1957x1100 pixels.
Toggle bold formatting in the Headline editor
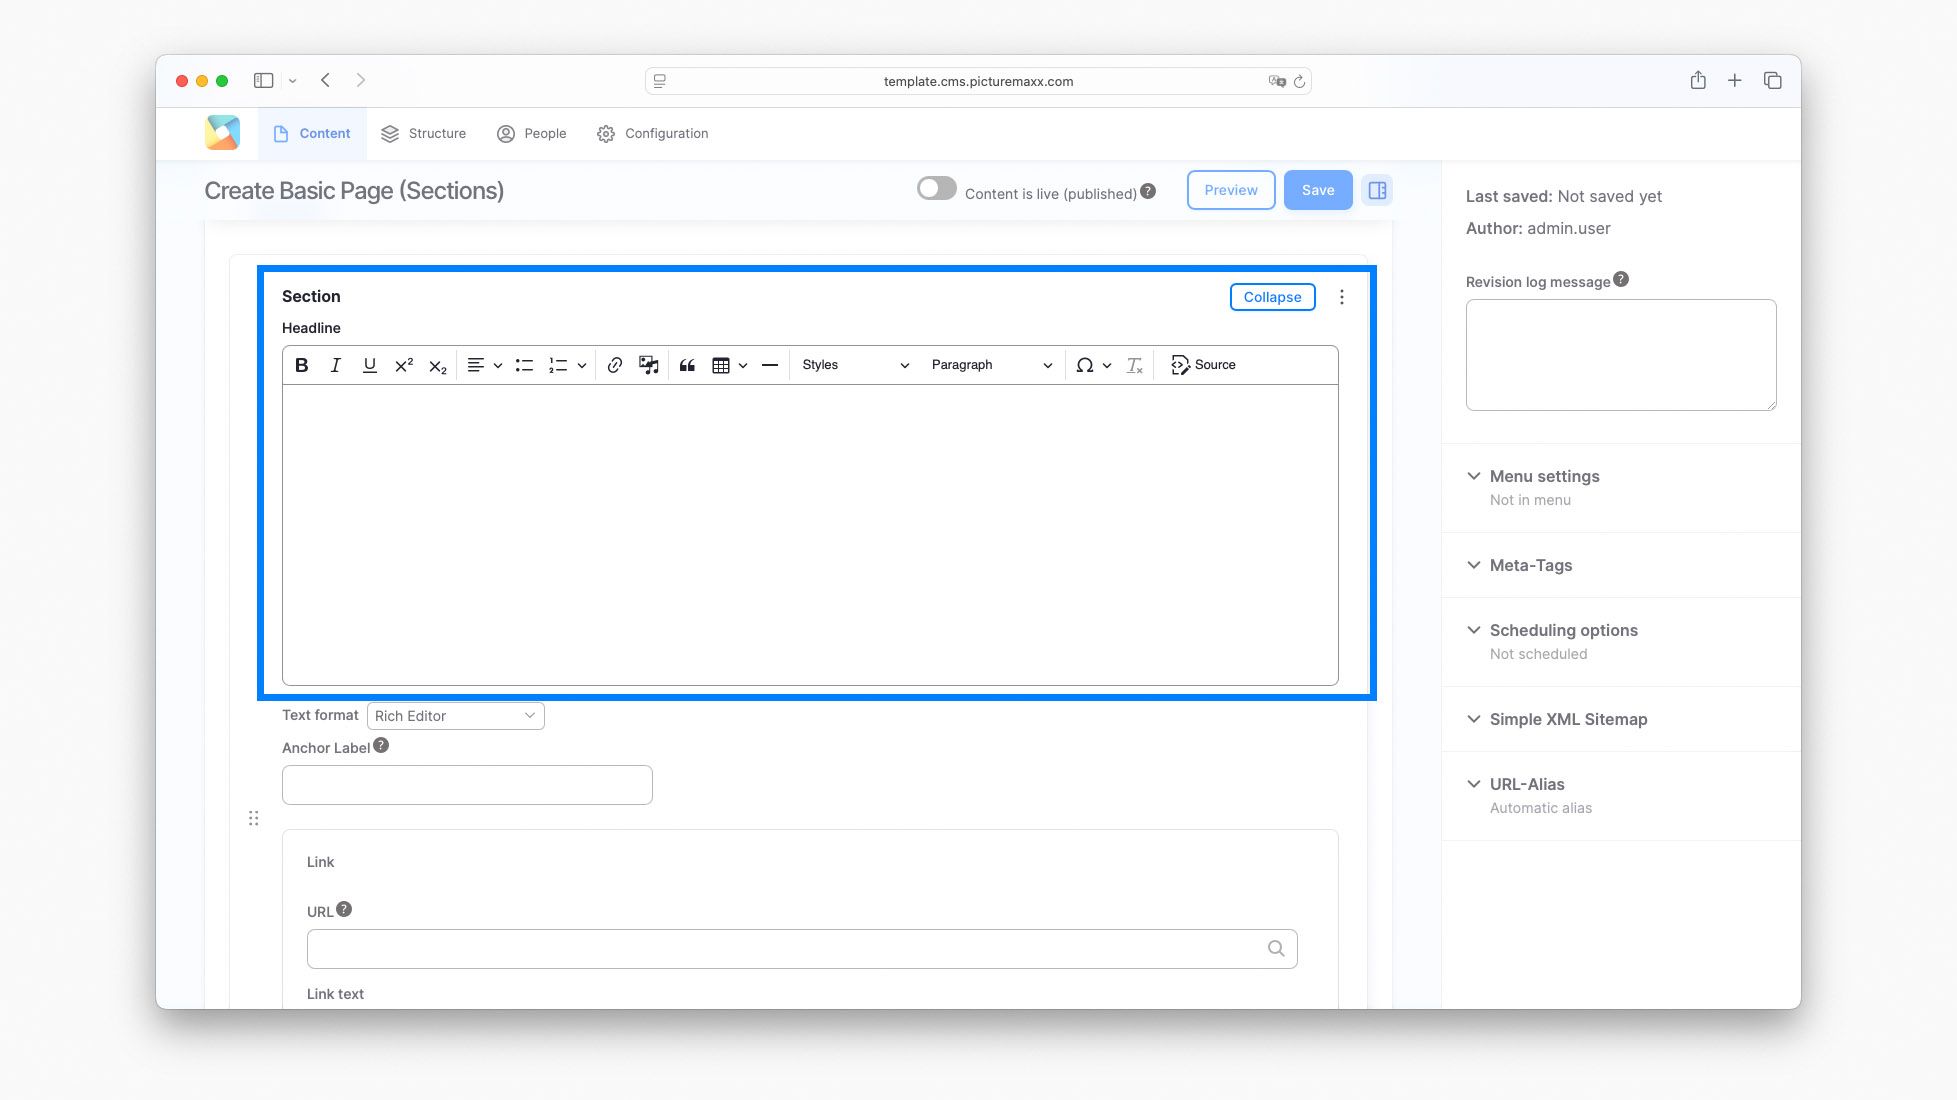pos(301,365)
